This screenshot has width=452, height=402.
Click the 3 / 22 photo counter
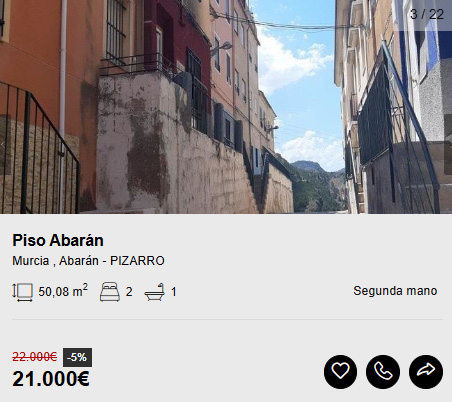pyautogui.click(x=427, y=14)
